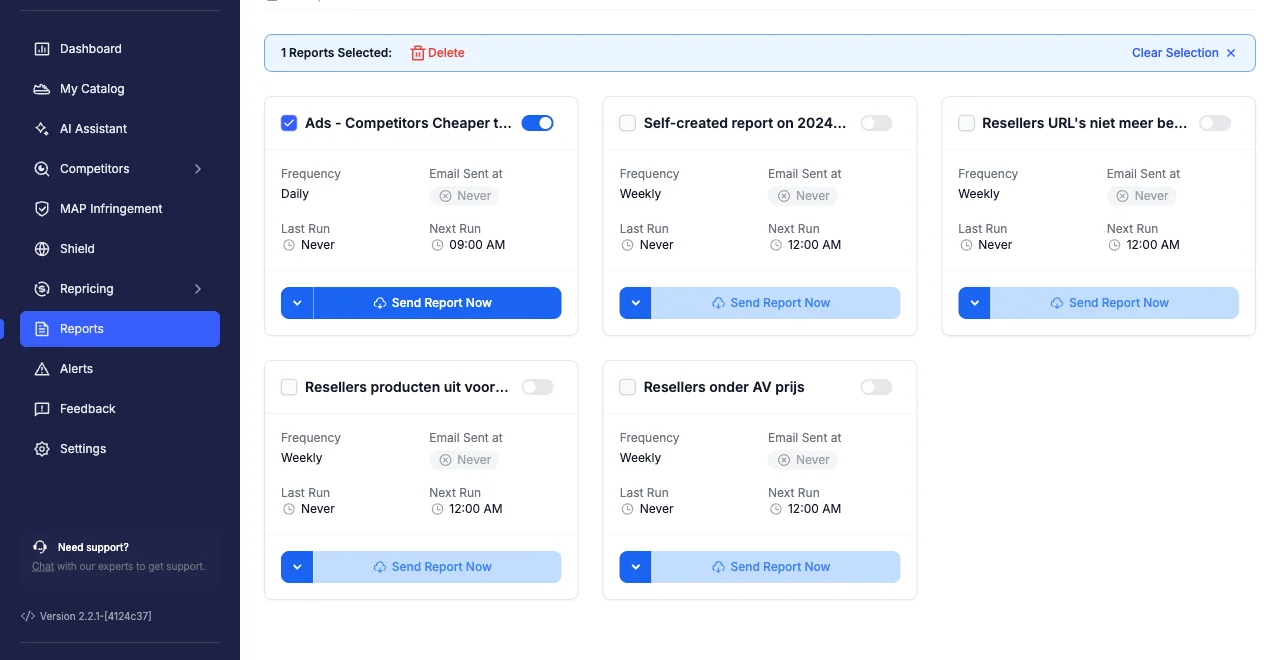Delete the selected report
This screenshot has width=1280, height=660.
(x=438, y=53)
